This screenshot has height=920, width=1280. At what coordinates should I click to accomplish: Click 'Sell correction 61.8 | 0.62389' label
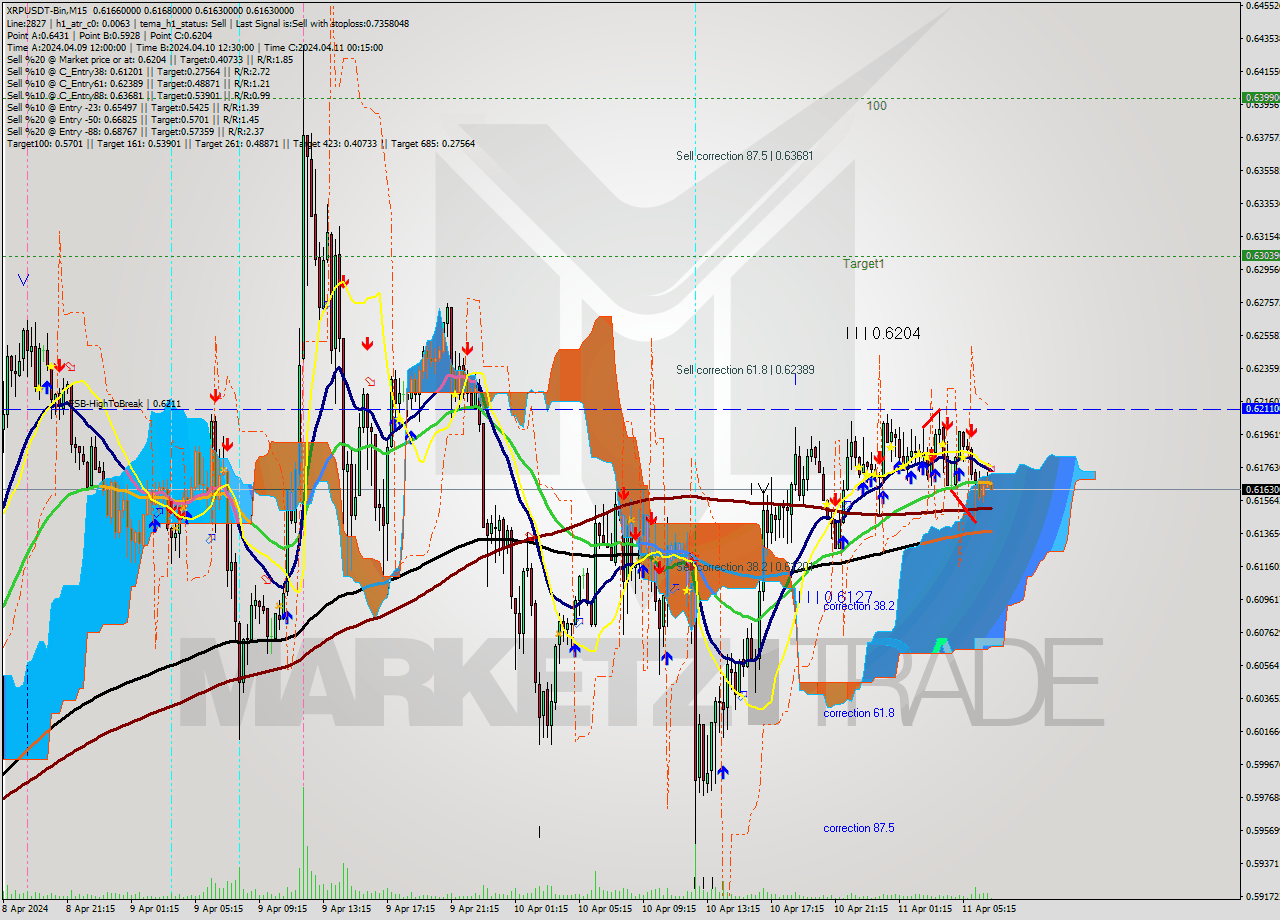click(x=744, y=370)
